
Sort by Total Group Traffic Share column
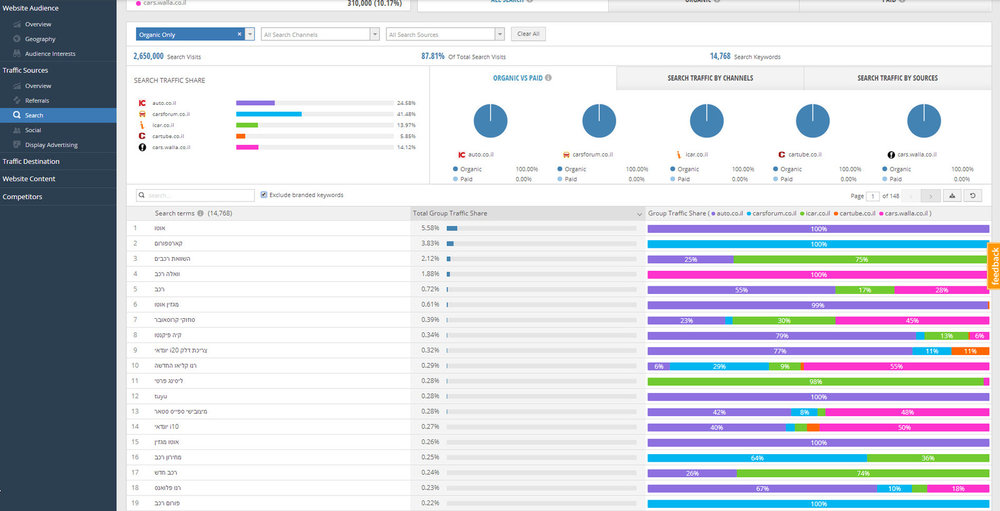527,213
